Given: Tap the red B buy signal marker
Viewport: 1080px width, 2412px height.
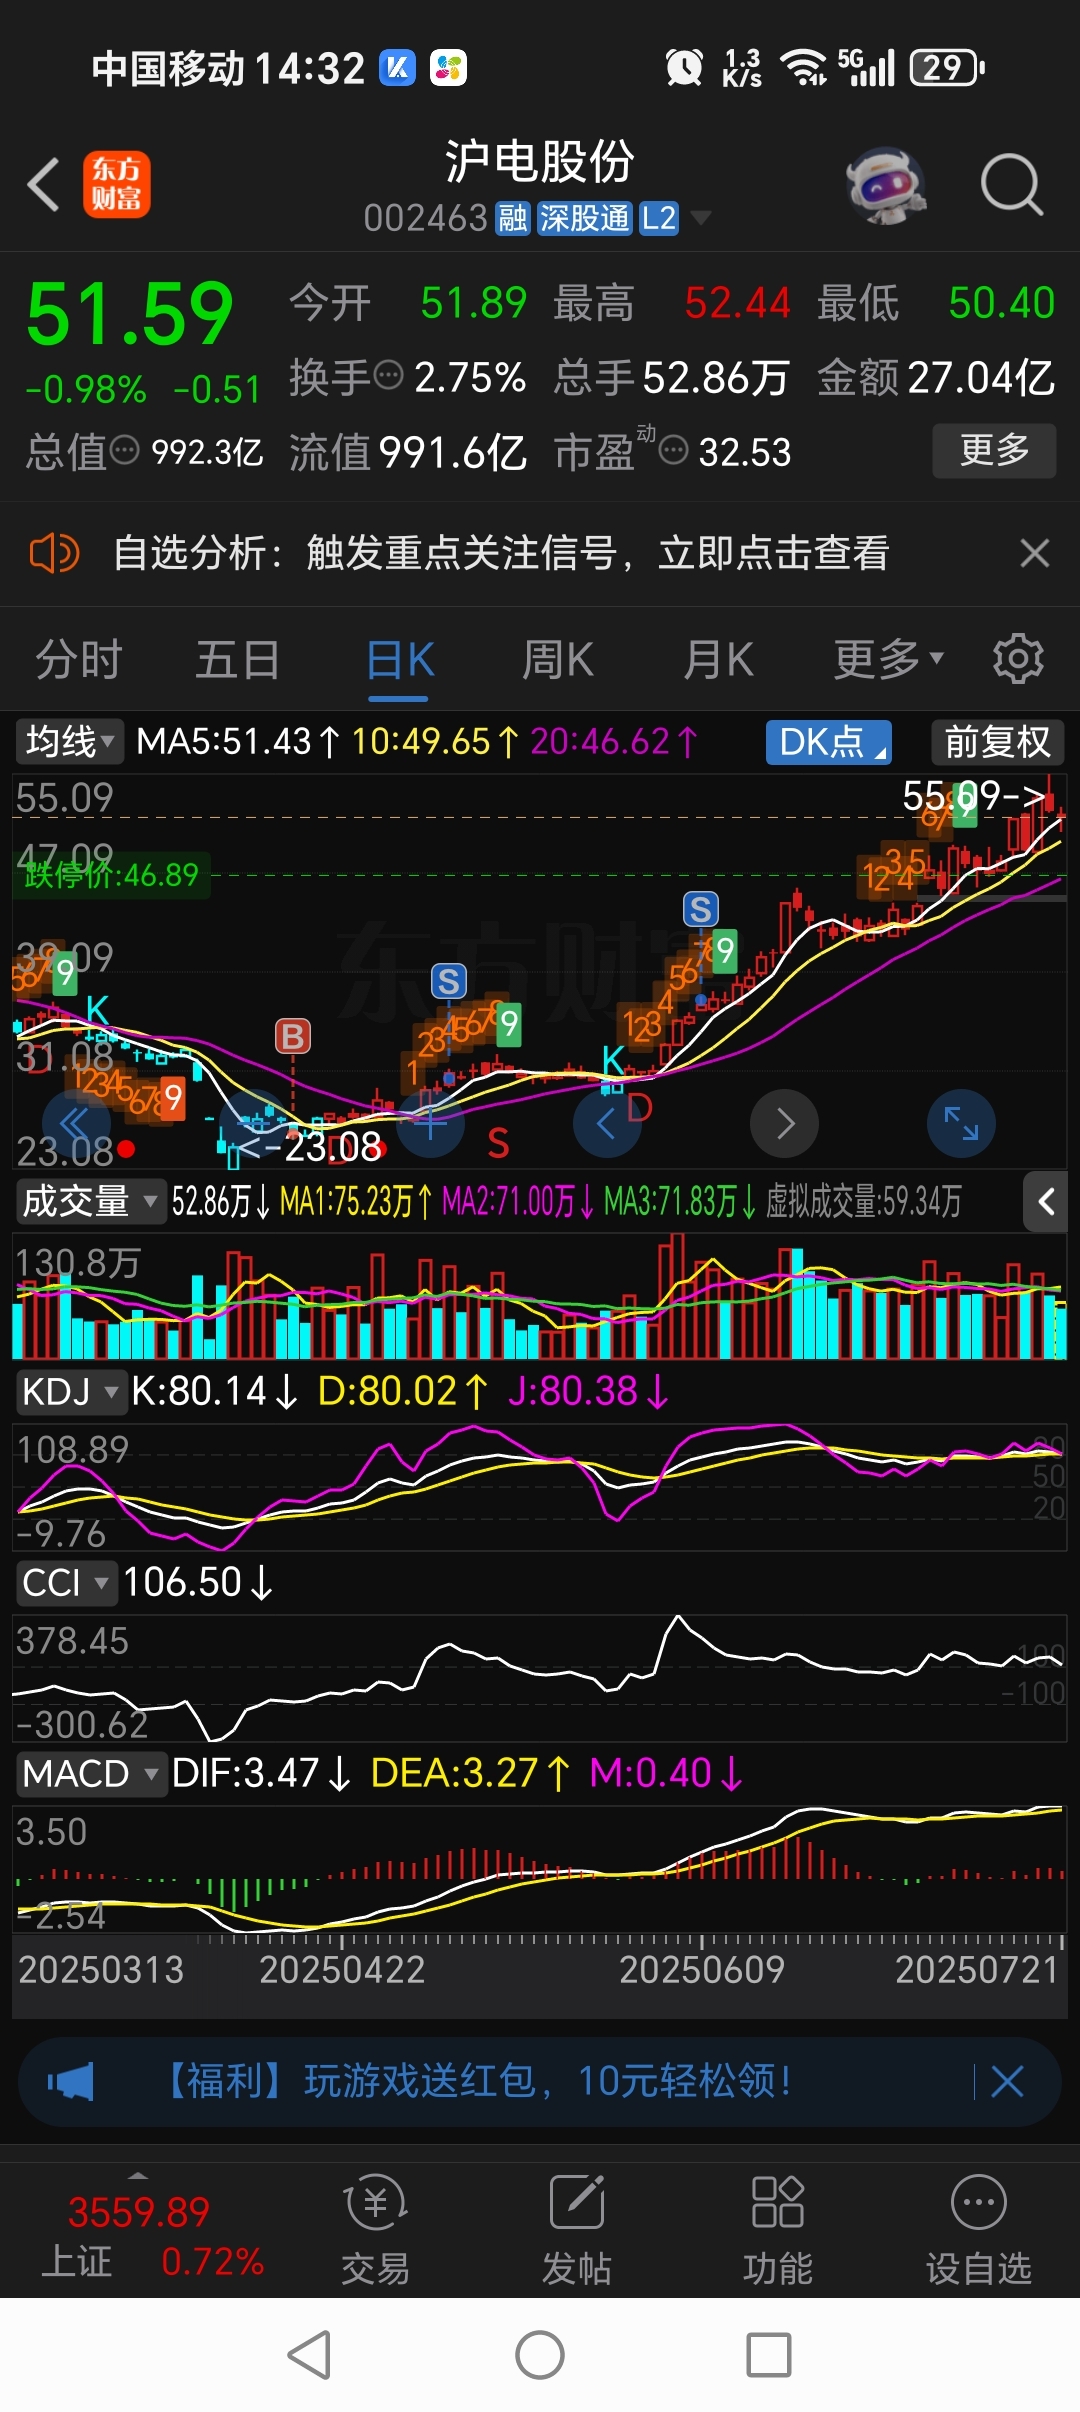Looking at the screenshot, I should click(293, 1036).
